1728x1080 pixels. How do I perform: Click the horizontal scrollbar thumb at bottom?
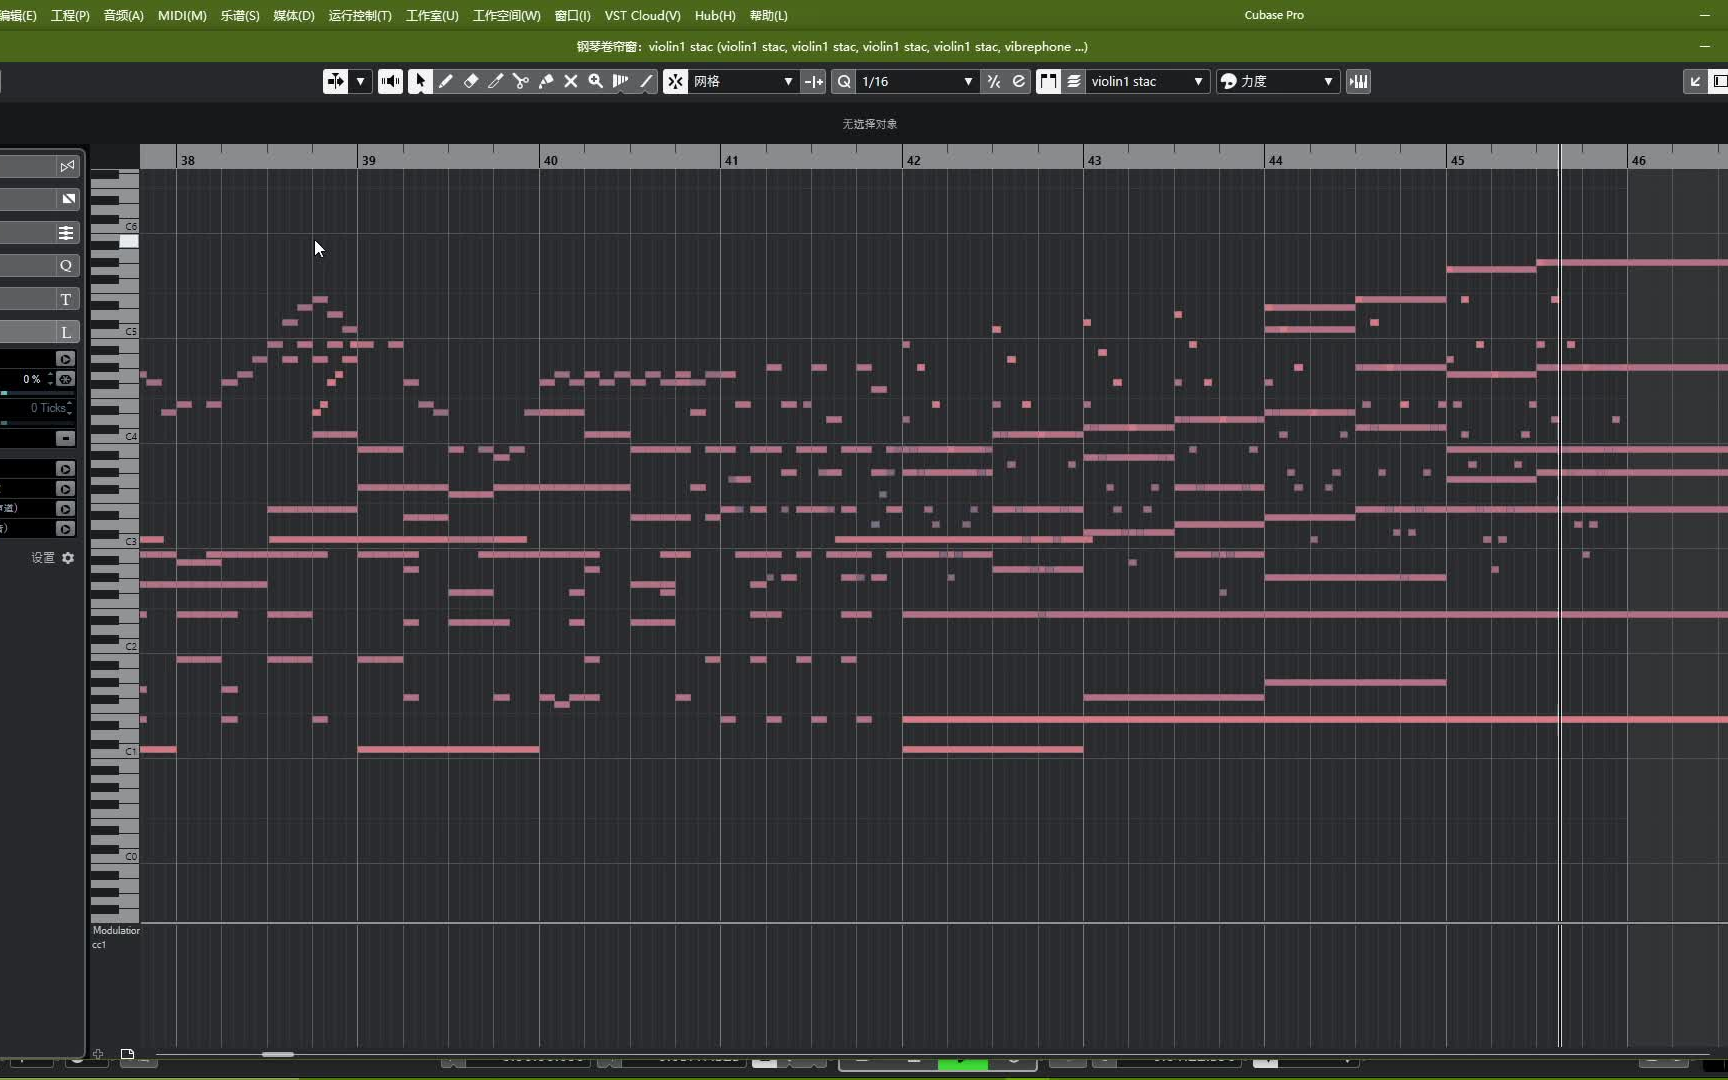(x=278, y=1054)
